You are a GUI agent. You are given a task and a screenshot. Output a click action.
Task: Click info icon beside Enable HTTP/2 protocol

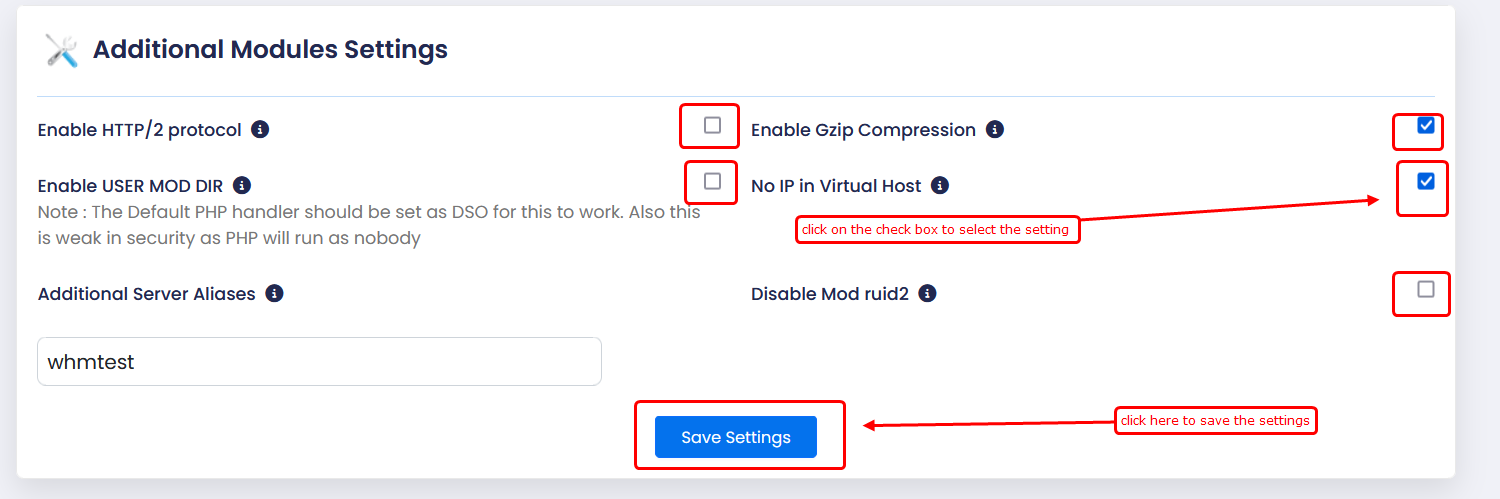(260, 129)
